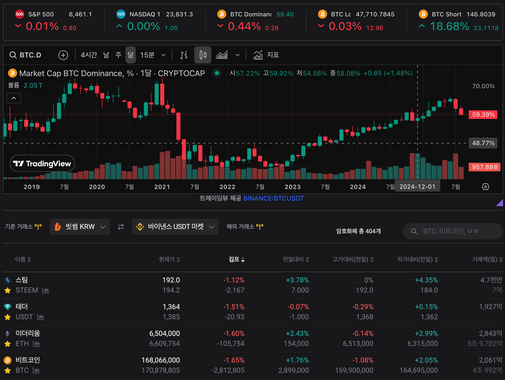Click the coin search input field
This screenshot has width=505, height=380.
[x=453, y=231]
